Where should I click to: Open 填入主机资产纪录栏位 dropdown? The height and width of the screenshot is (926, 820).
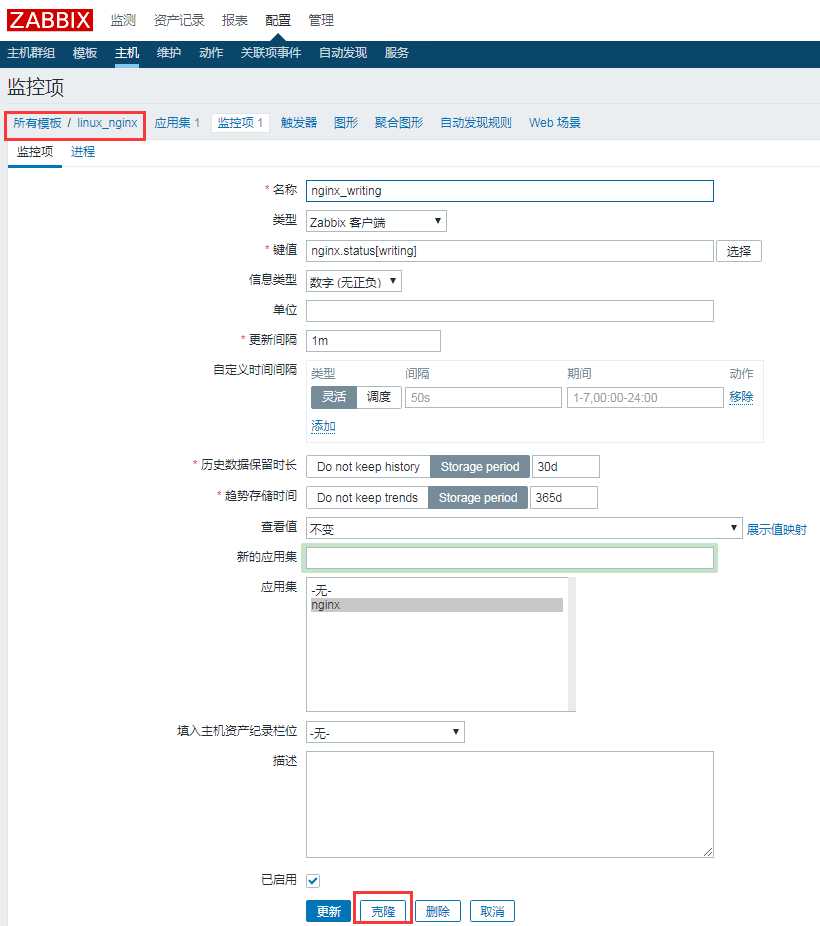[385, 732]
